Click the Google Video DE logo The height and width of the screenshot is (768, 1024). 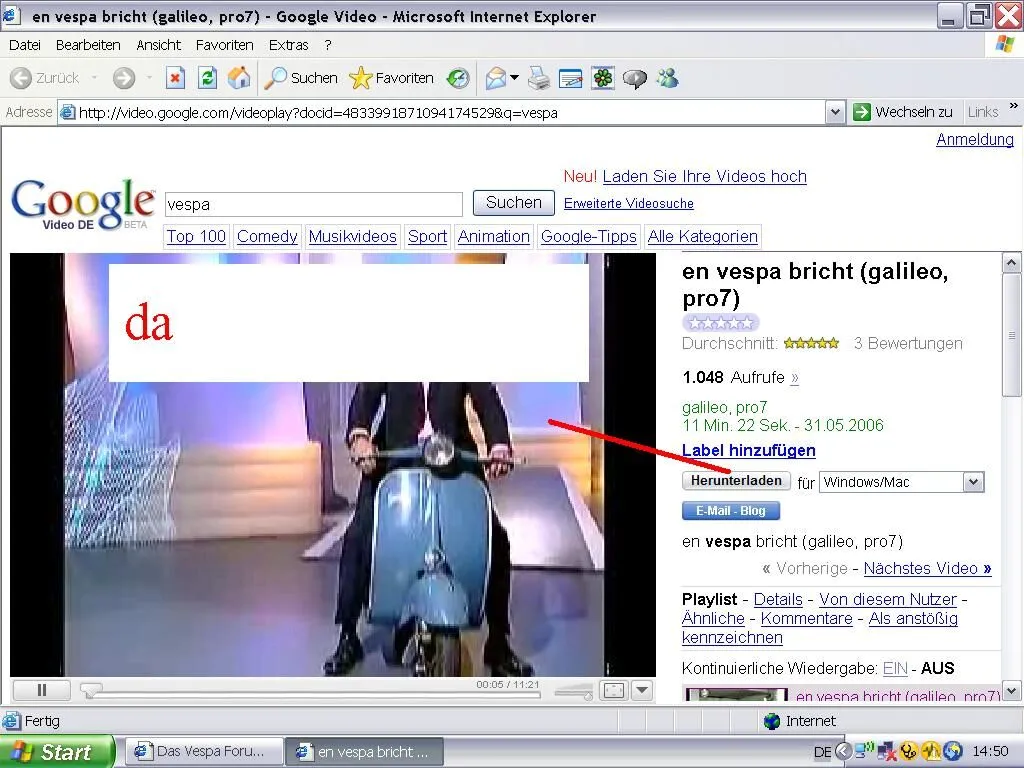[83, 204]
